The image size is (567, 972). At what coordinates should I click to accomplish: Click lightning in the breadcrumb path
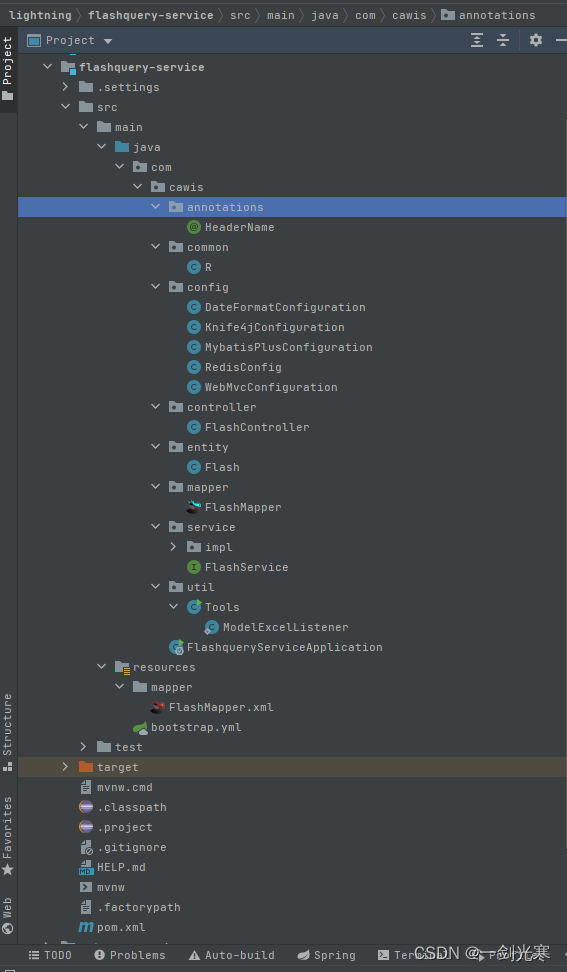click(40, 15)
